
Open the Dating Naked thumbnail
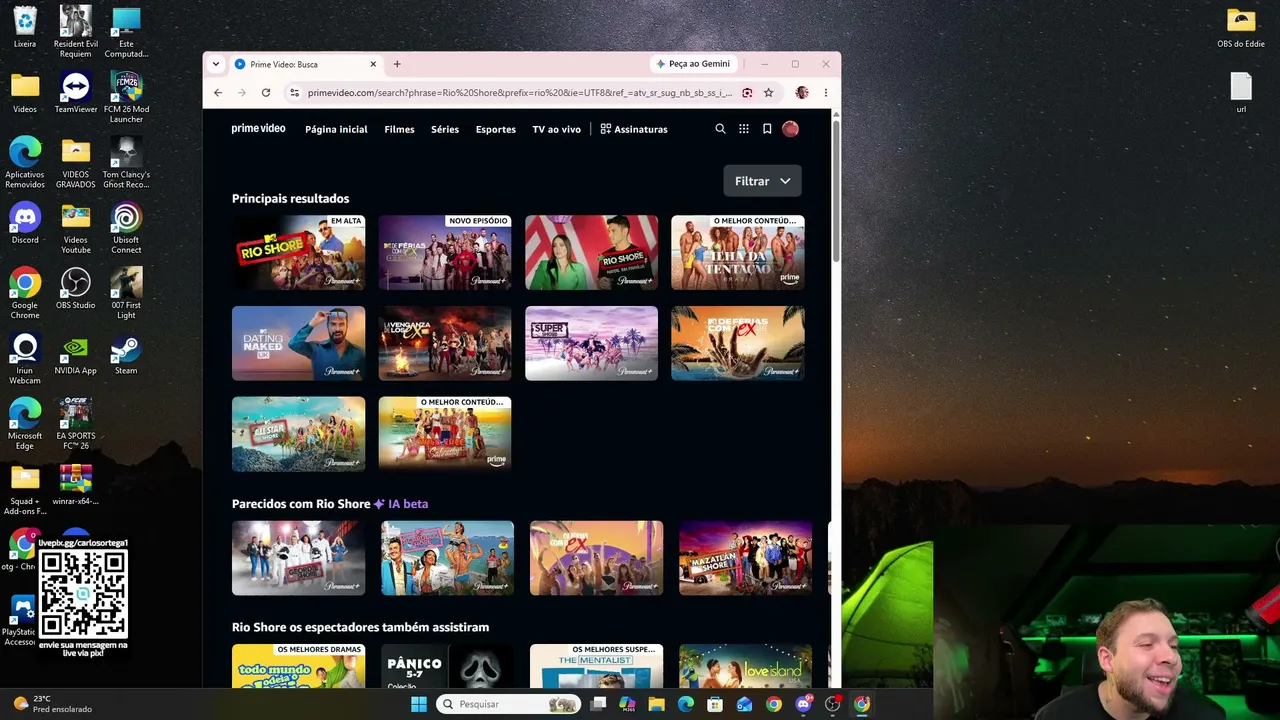click(x=298, y=343)
